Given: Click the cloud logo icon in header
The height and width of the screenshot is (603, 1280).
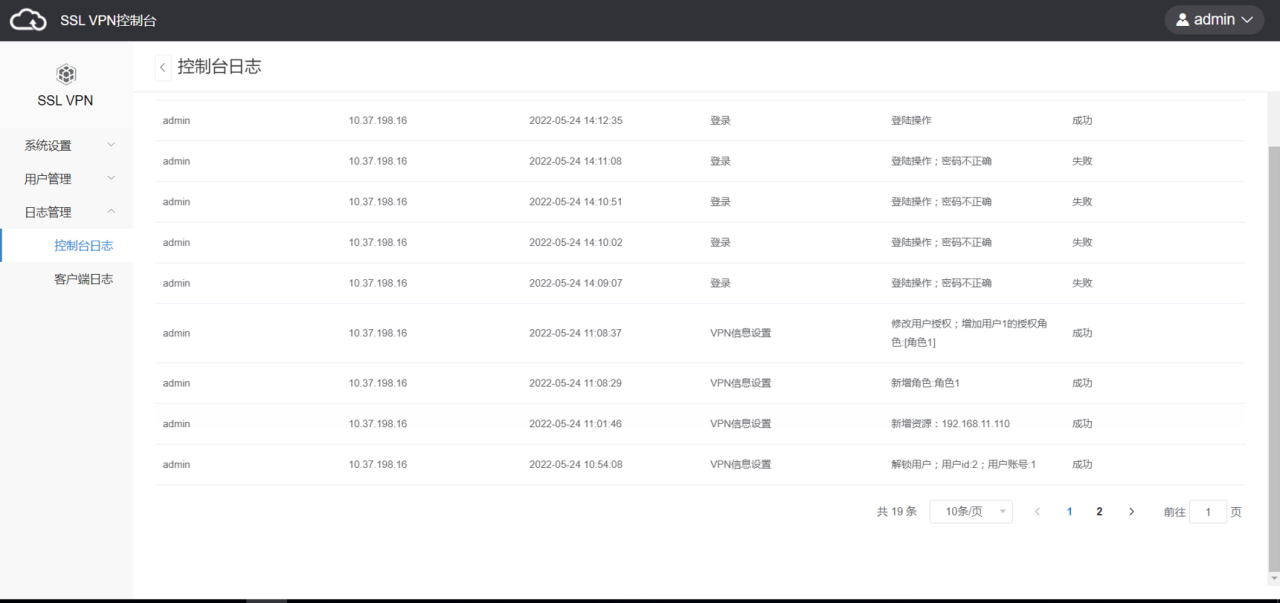Looking at the screenshot, I should 29,20.
